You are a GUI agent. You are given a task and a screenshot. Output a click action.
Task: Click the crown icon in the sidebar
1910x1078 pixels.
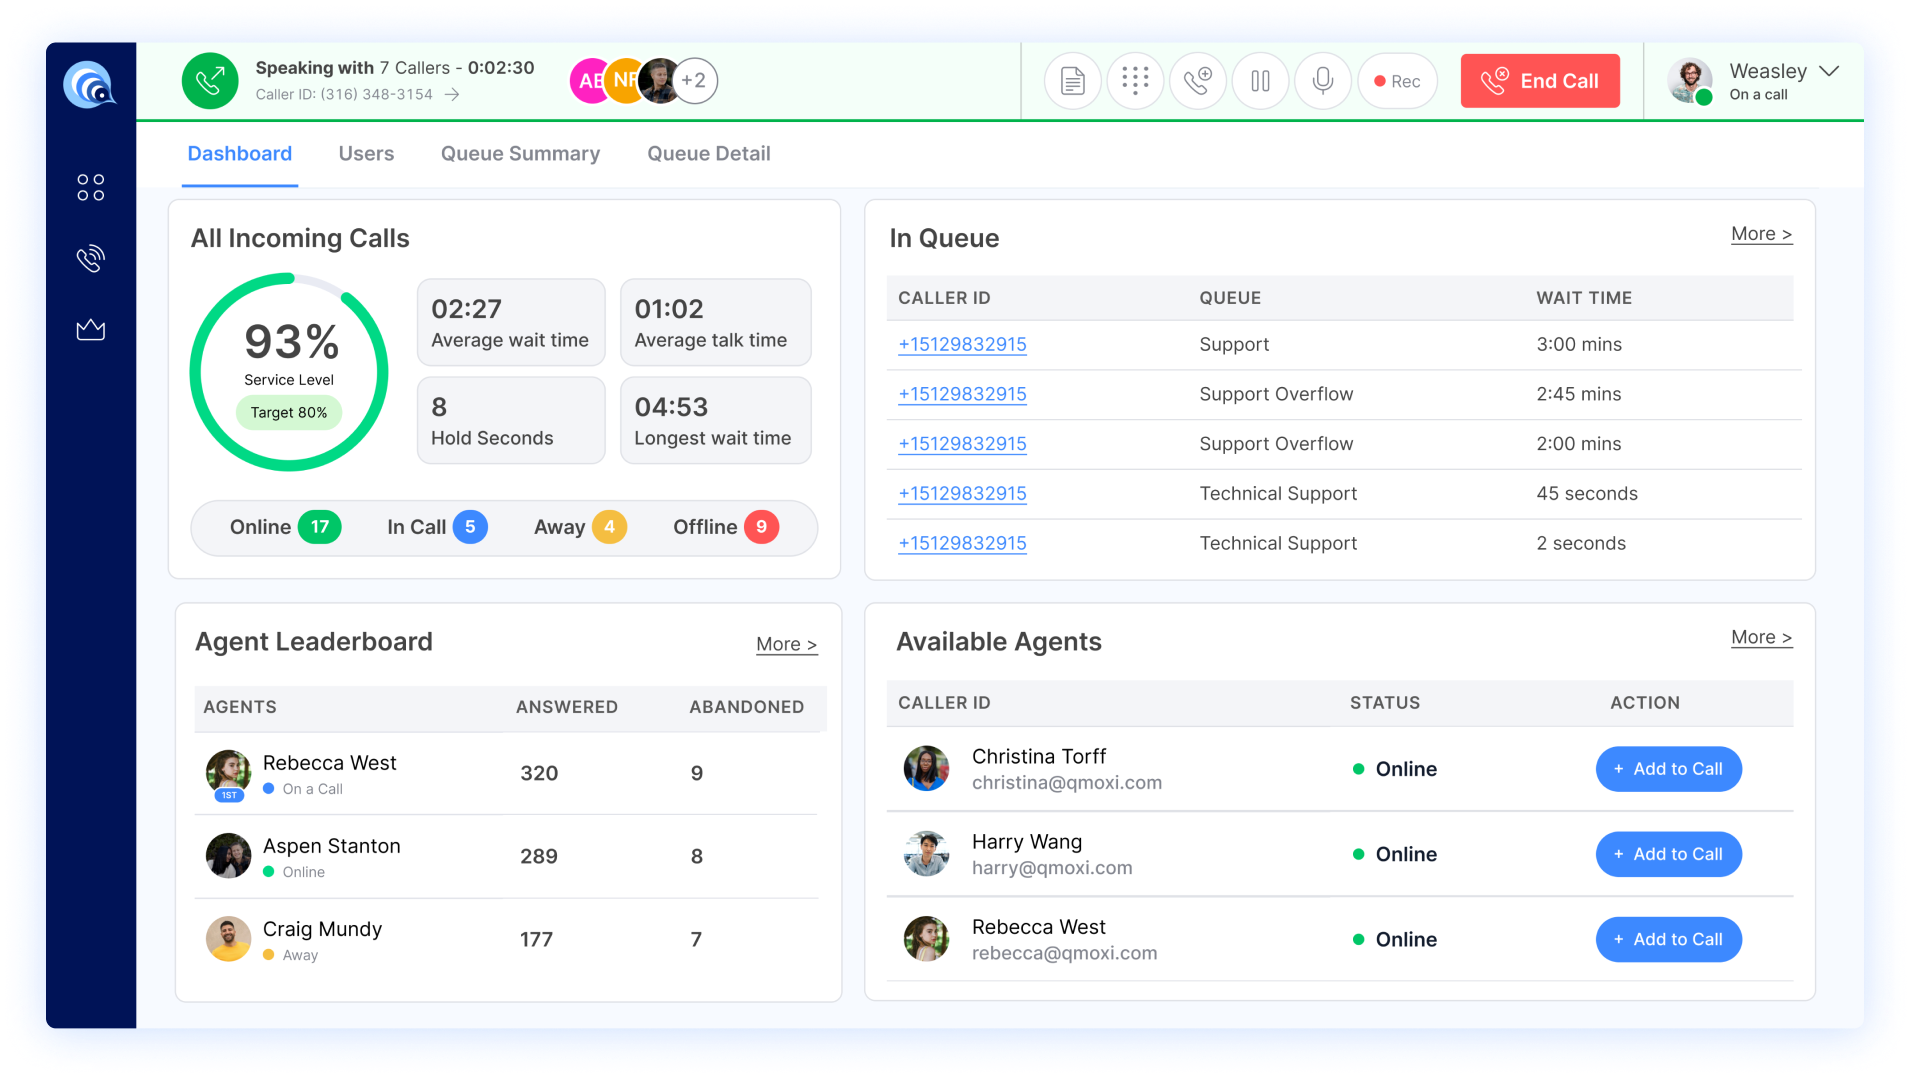coord(90,330)
